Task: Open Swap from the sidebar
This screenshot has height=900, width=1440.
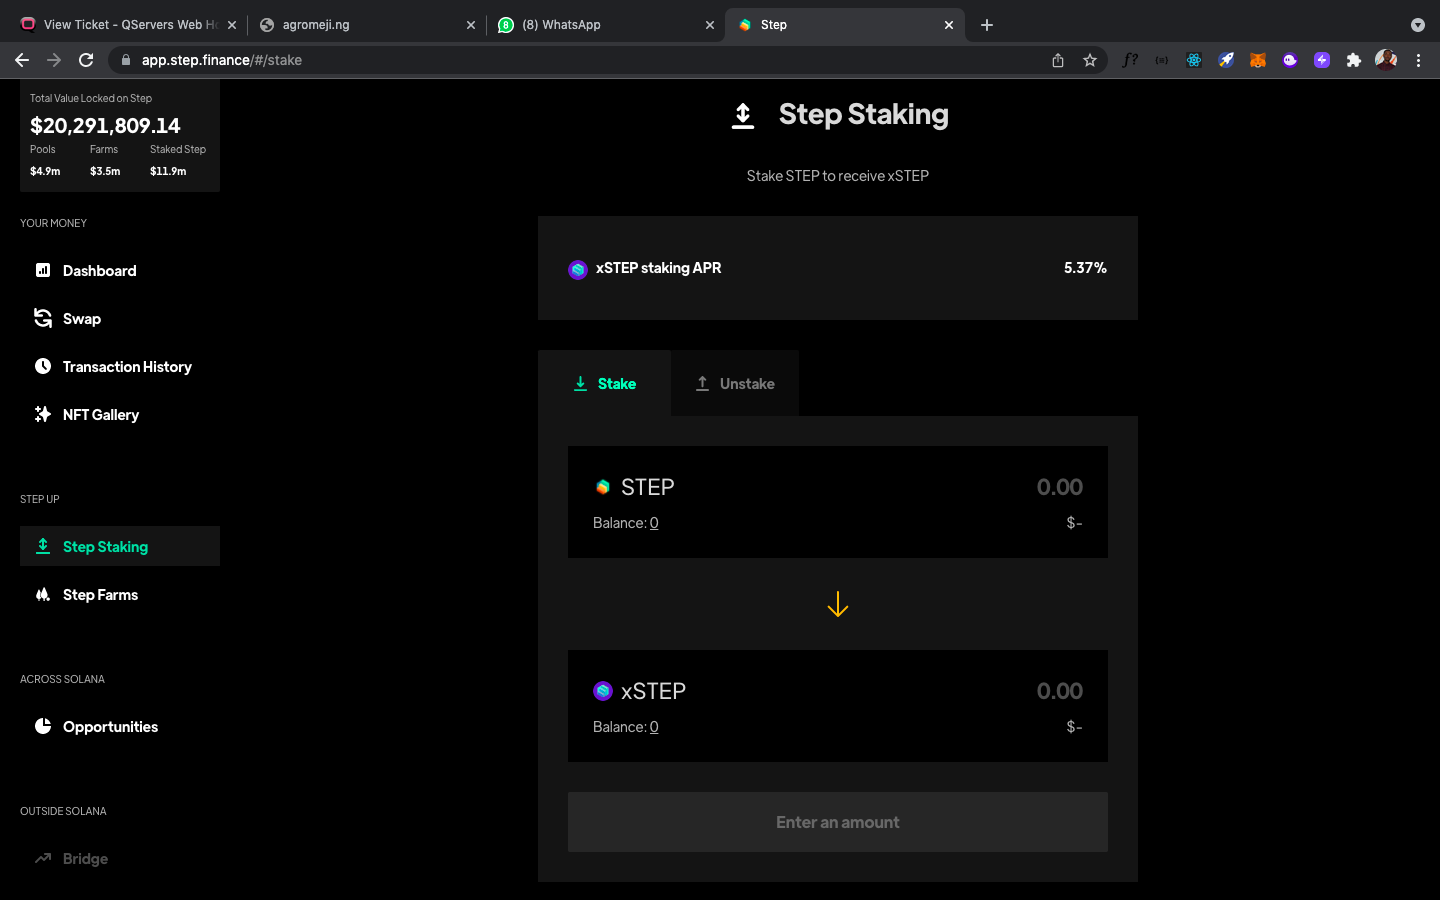Action: click(120, 318)
